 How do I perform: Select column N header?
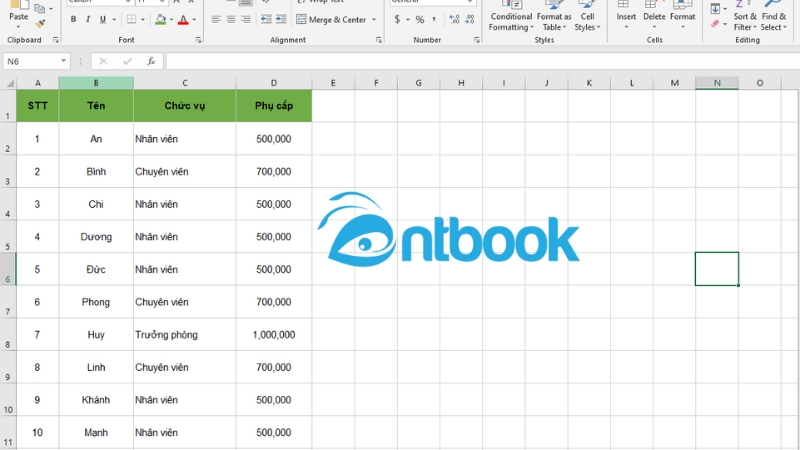pyautogui.click(x=717, y=83)
